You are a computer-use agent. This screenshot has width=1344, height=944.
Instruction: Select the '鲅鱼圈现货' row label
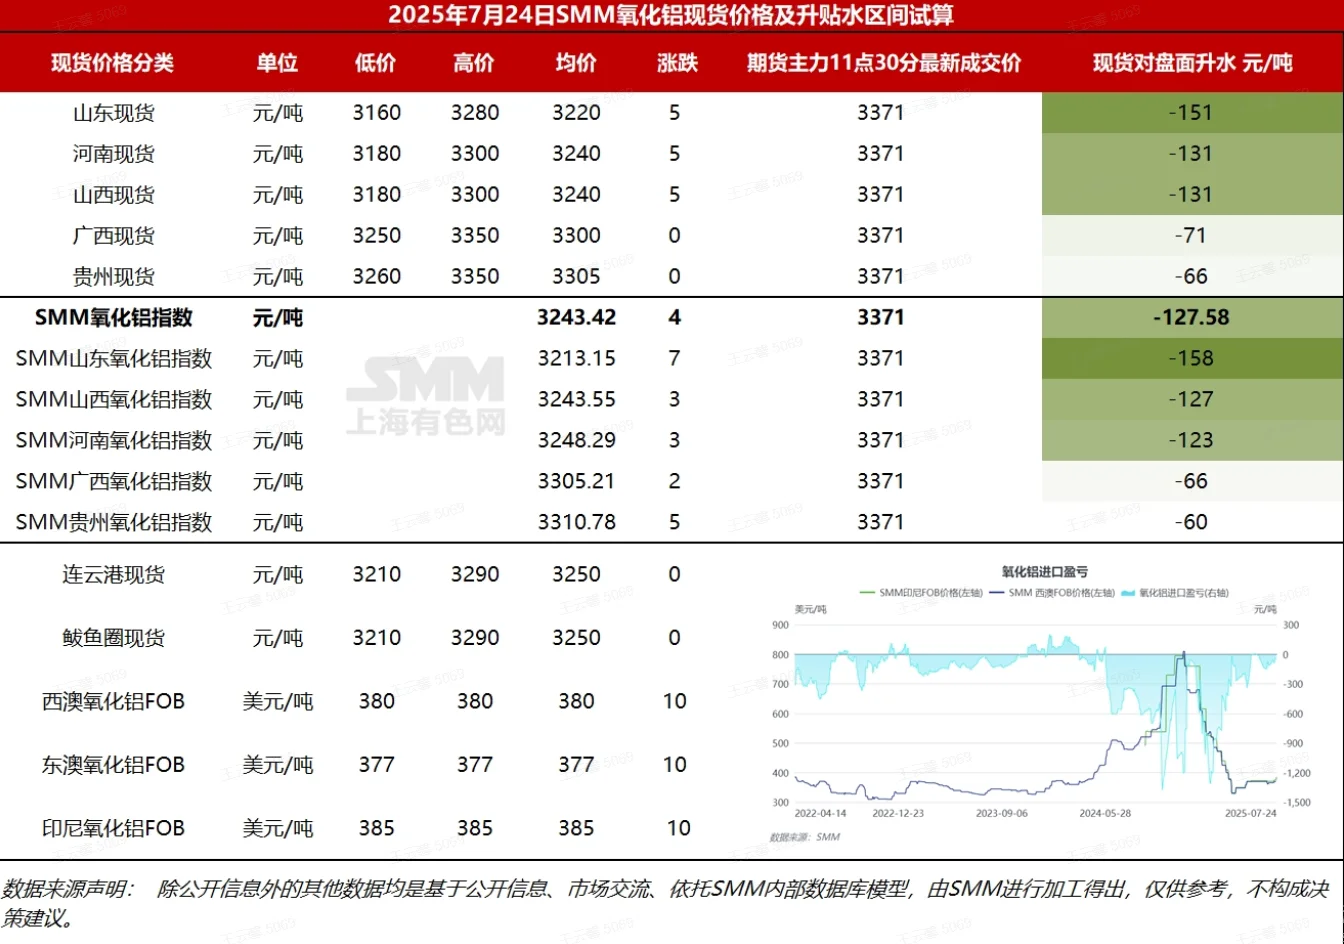pyautogui.click(x=114, y=638)
